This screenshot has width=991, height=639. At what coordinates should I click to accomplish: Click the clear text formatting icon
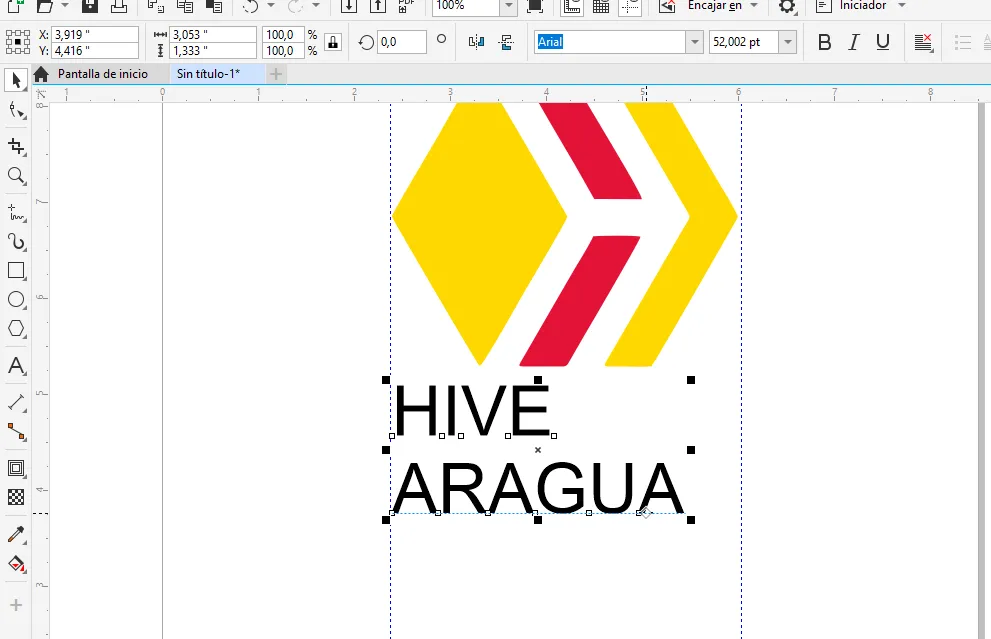pos(924,42)
